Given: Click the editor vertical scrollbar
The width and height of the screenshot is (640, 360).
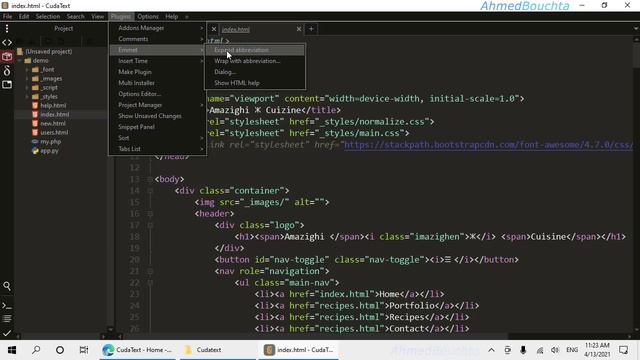Looking at the screenshot, I should click(x=636, y=184).
